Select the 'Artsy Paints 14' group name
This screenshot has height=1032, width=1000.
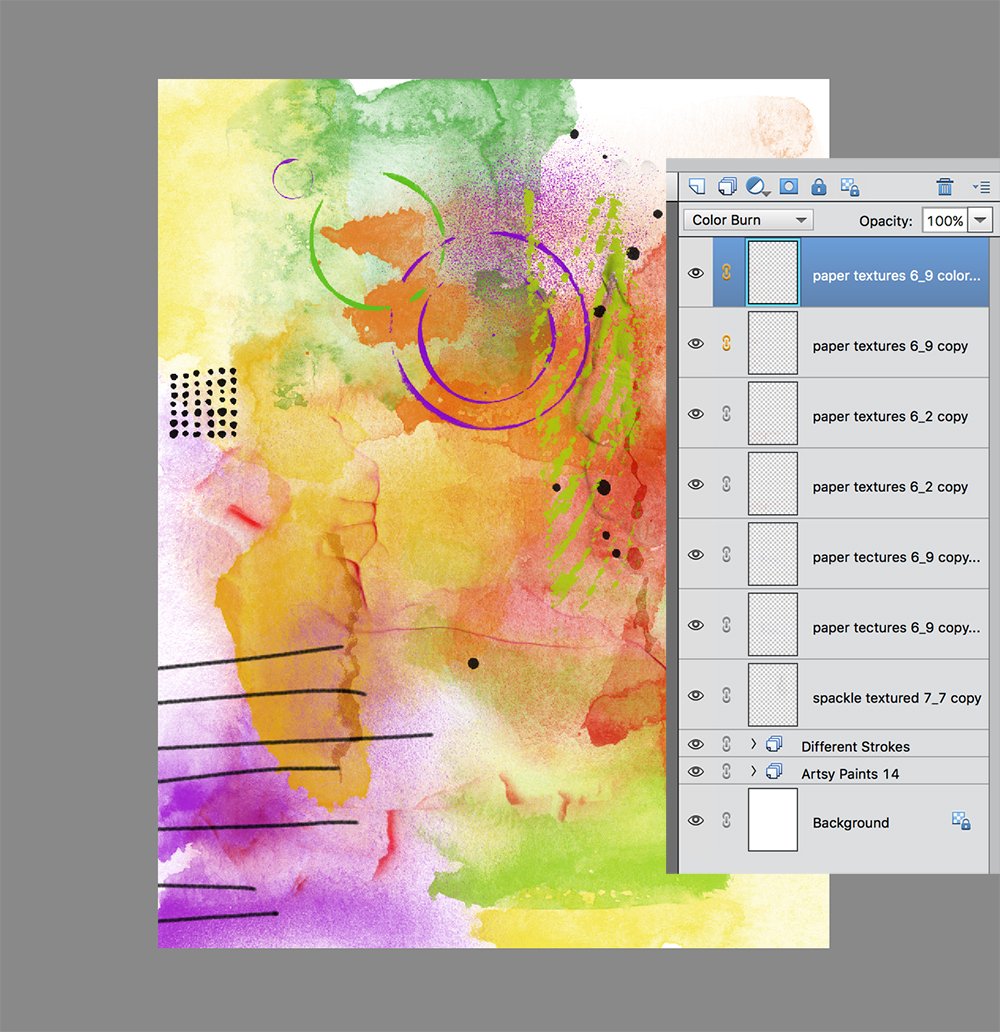pyautogui.click(x=850, y=774)
